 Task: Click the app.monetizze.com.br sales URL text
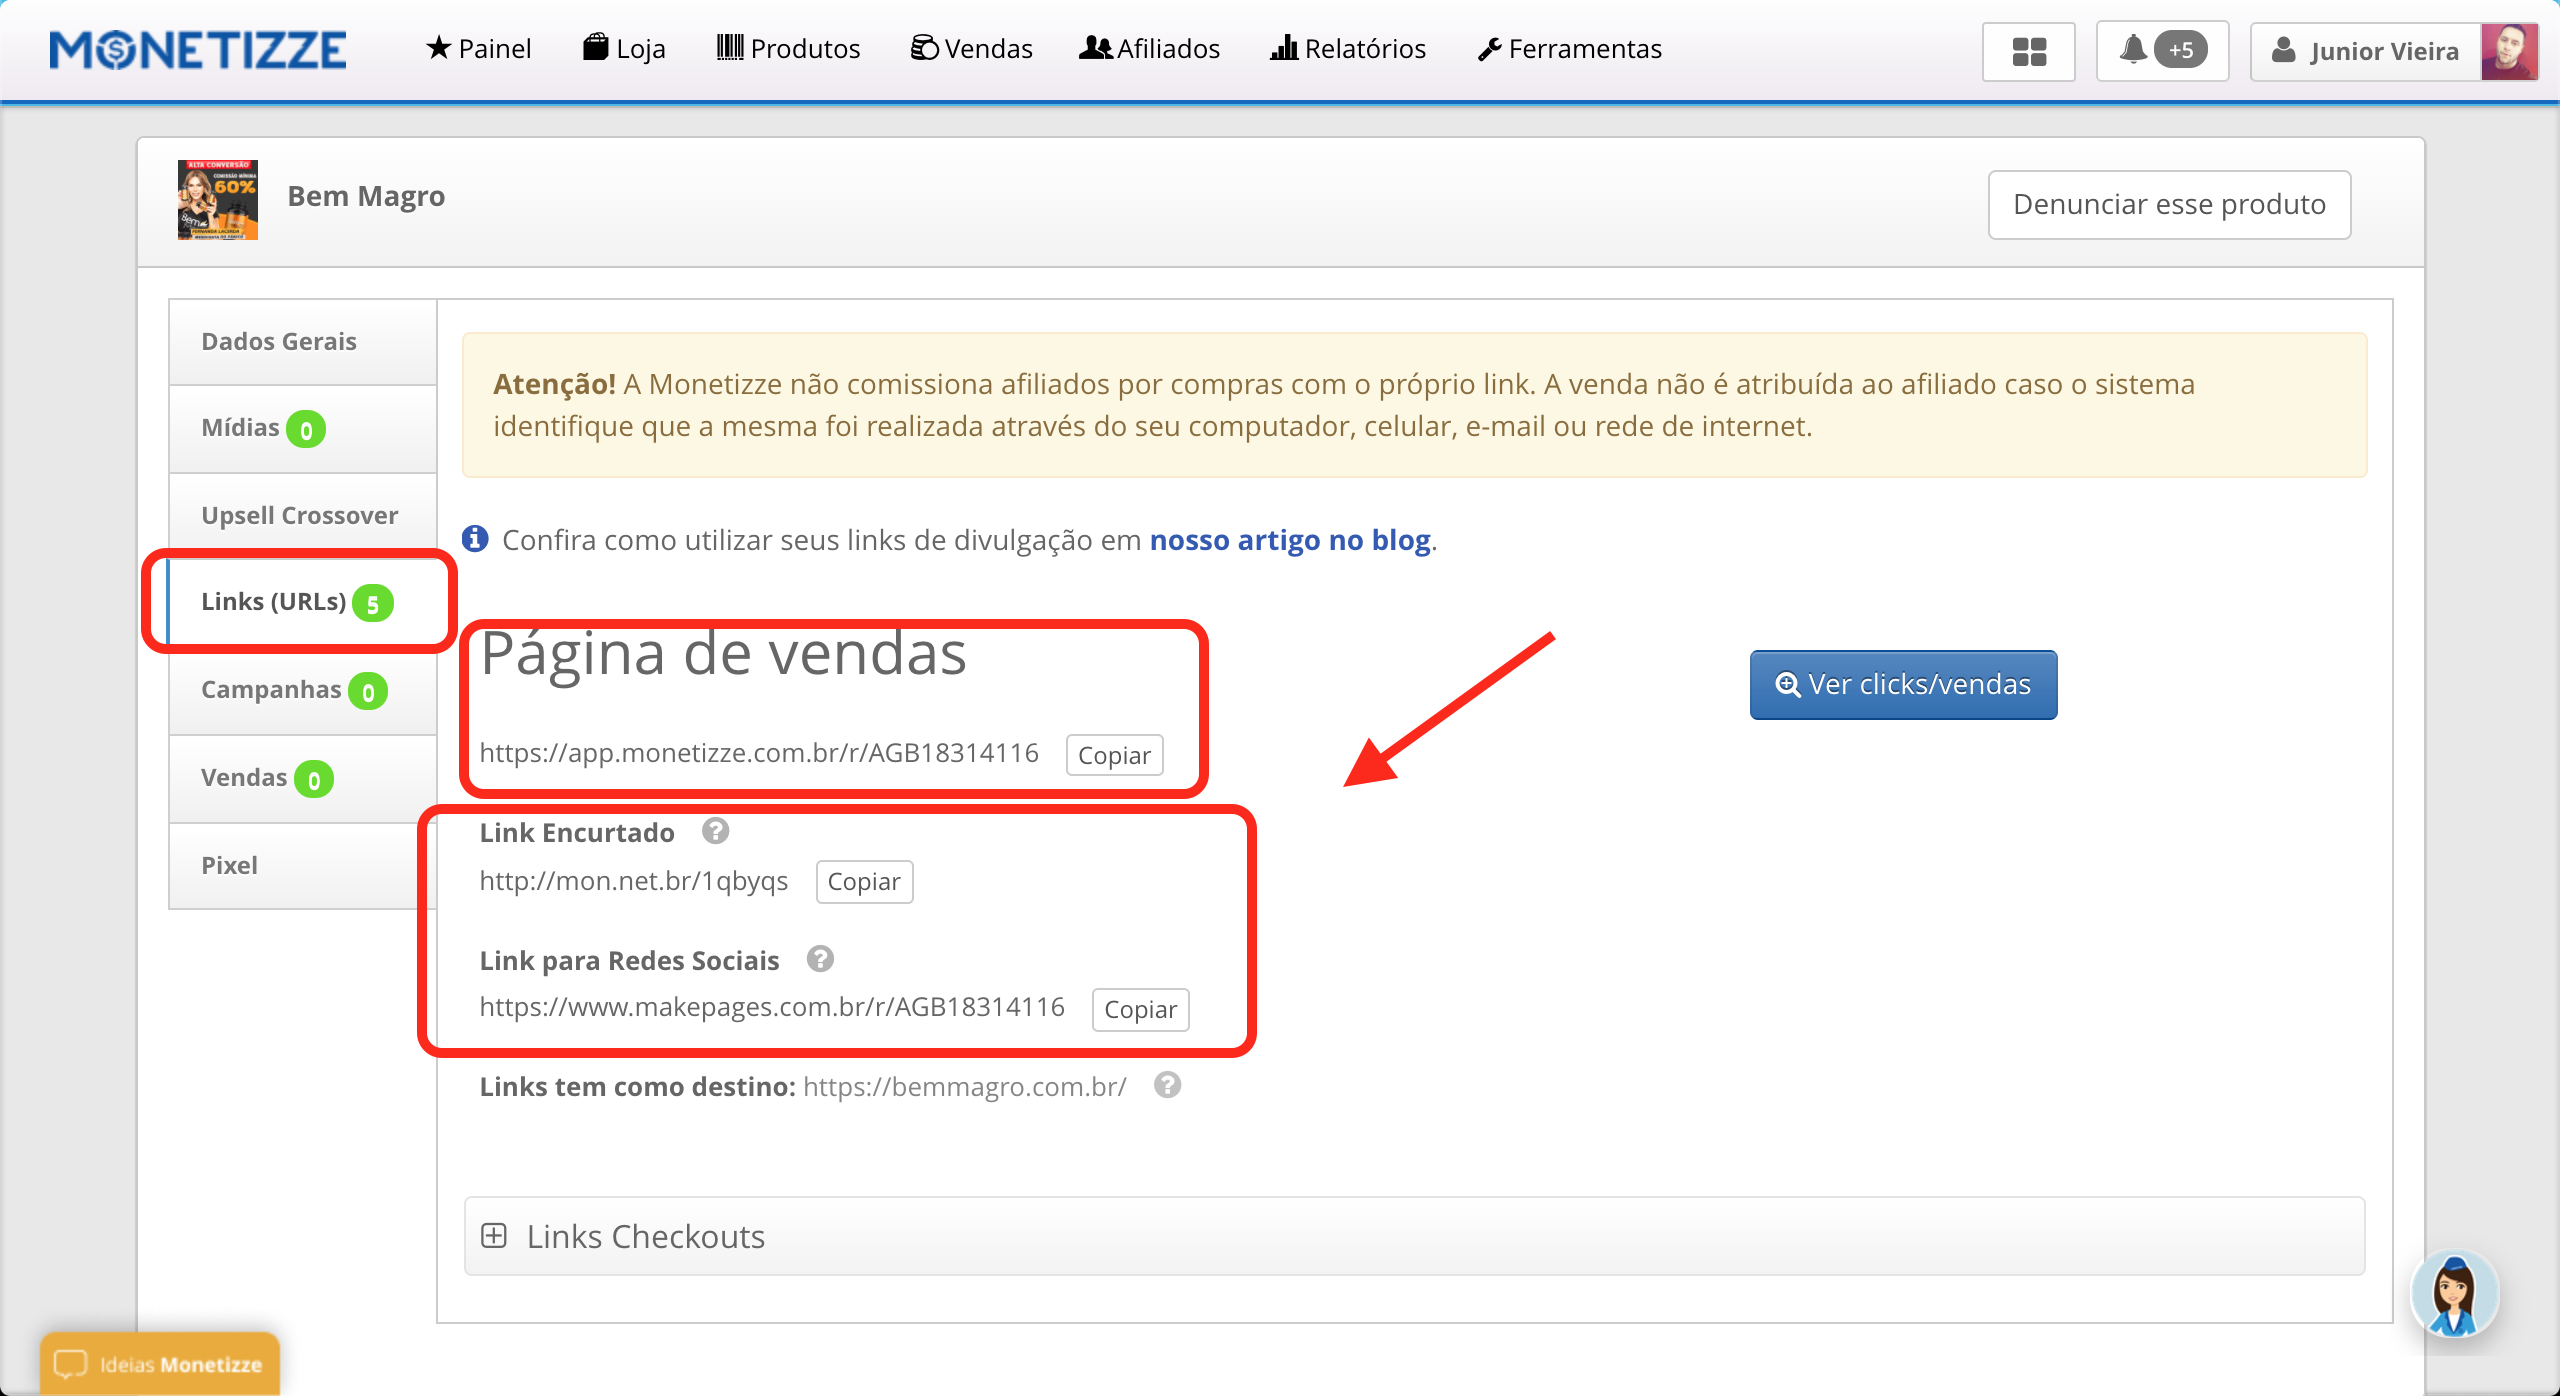click(x=759, y=753)
